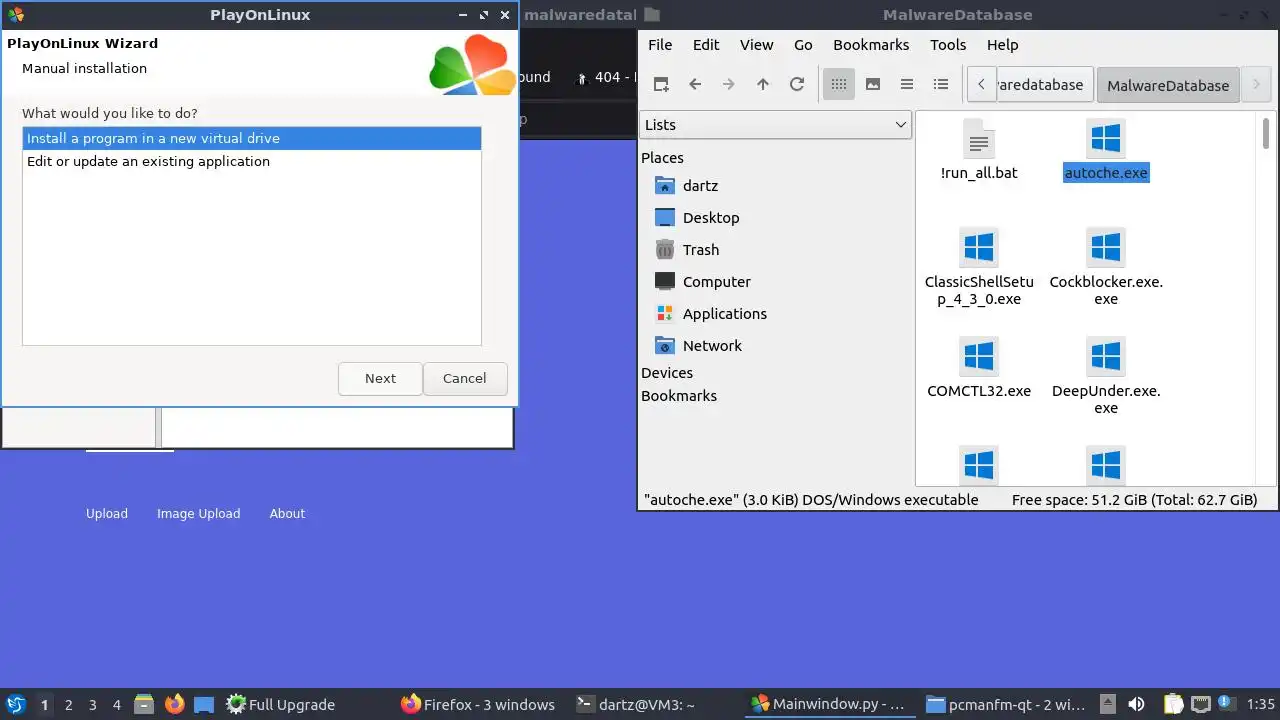
Task: Switch to thumbnail view mode
Action: pos(873,84)
